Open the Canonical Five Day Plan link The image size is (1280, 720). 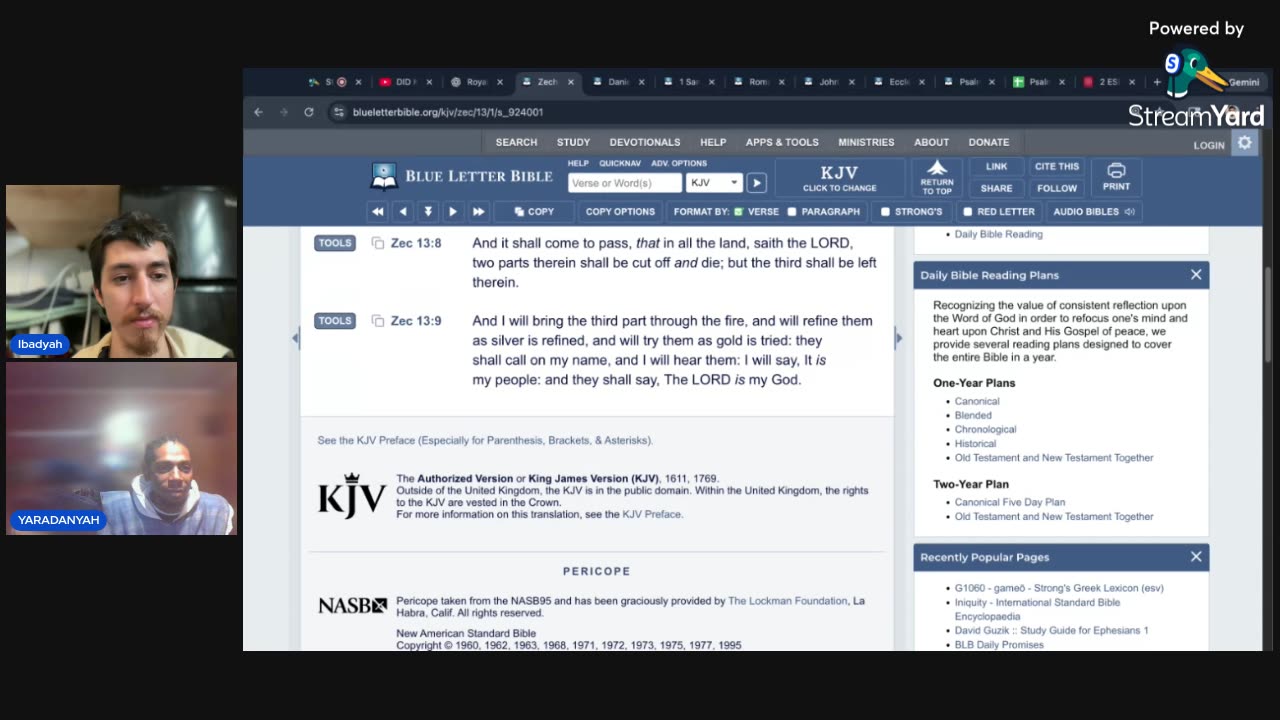[1010, 502]
